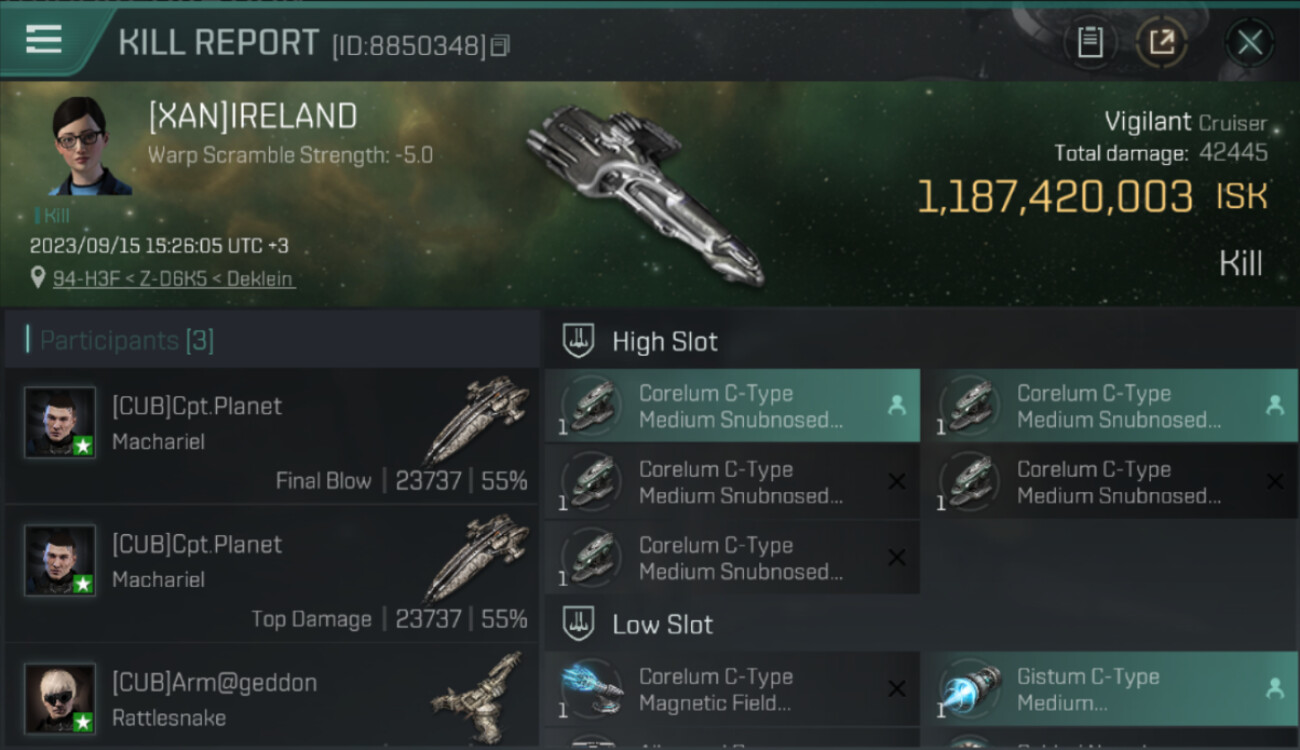
Task: Select Arm@geddon Rattlesnake participant portrait
Action: 60,697
